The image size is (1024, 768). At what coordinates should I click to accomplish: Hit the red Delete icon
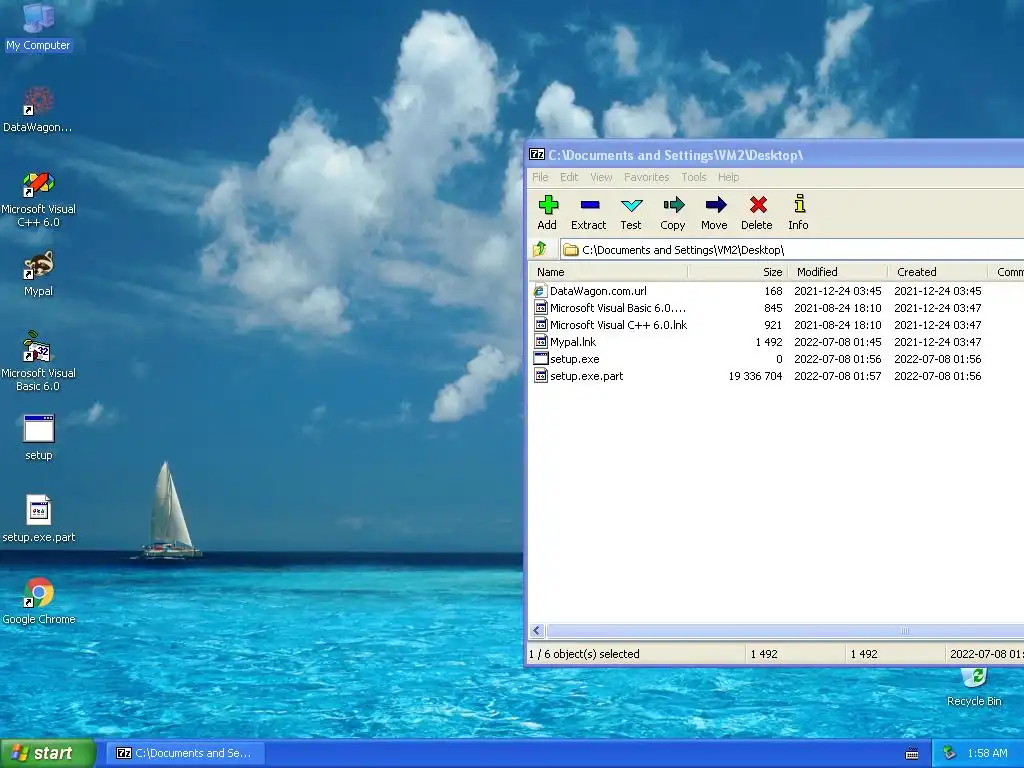[757, 212]
